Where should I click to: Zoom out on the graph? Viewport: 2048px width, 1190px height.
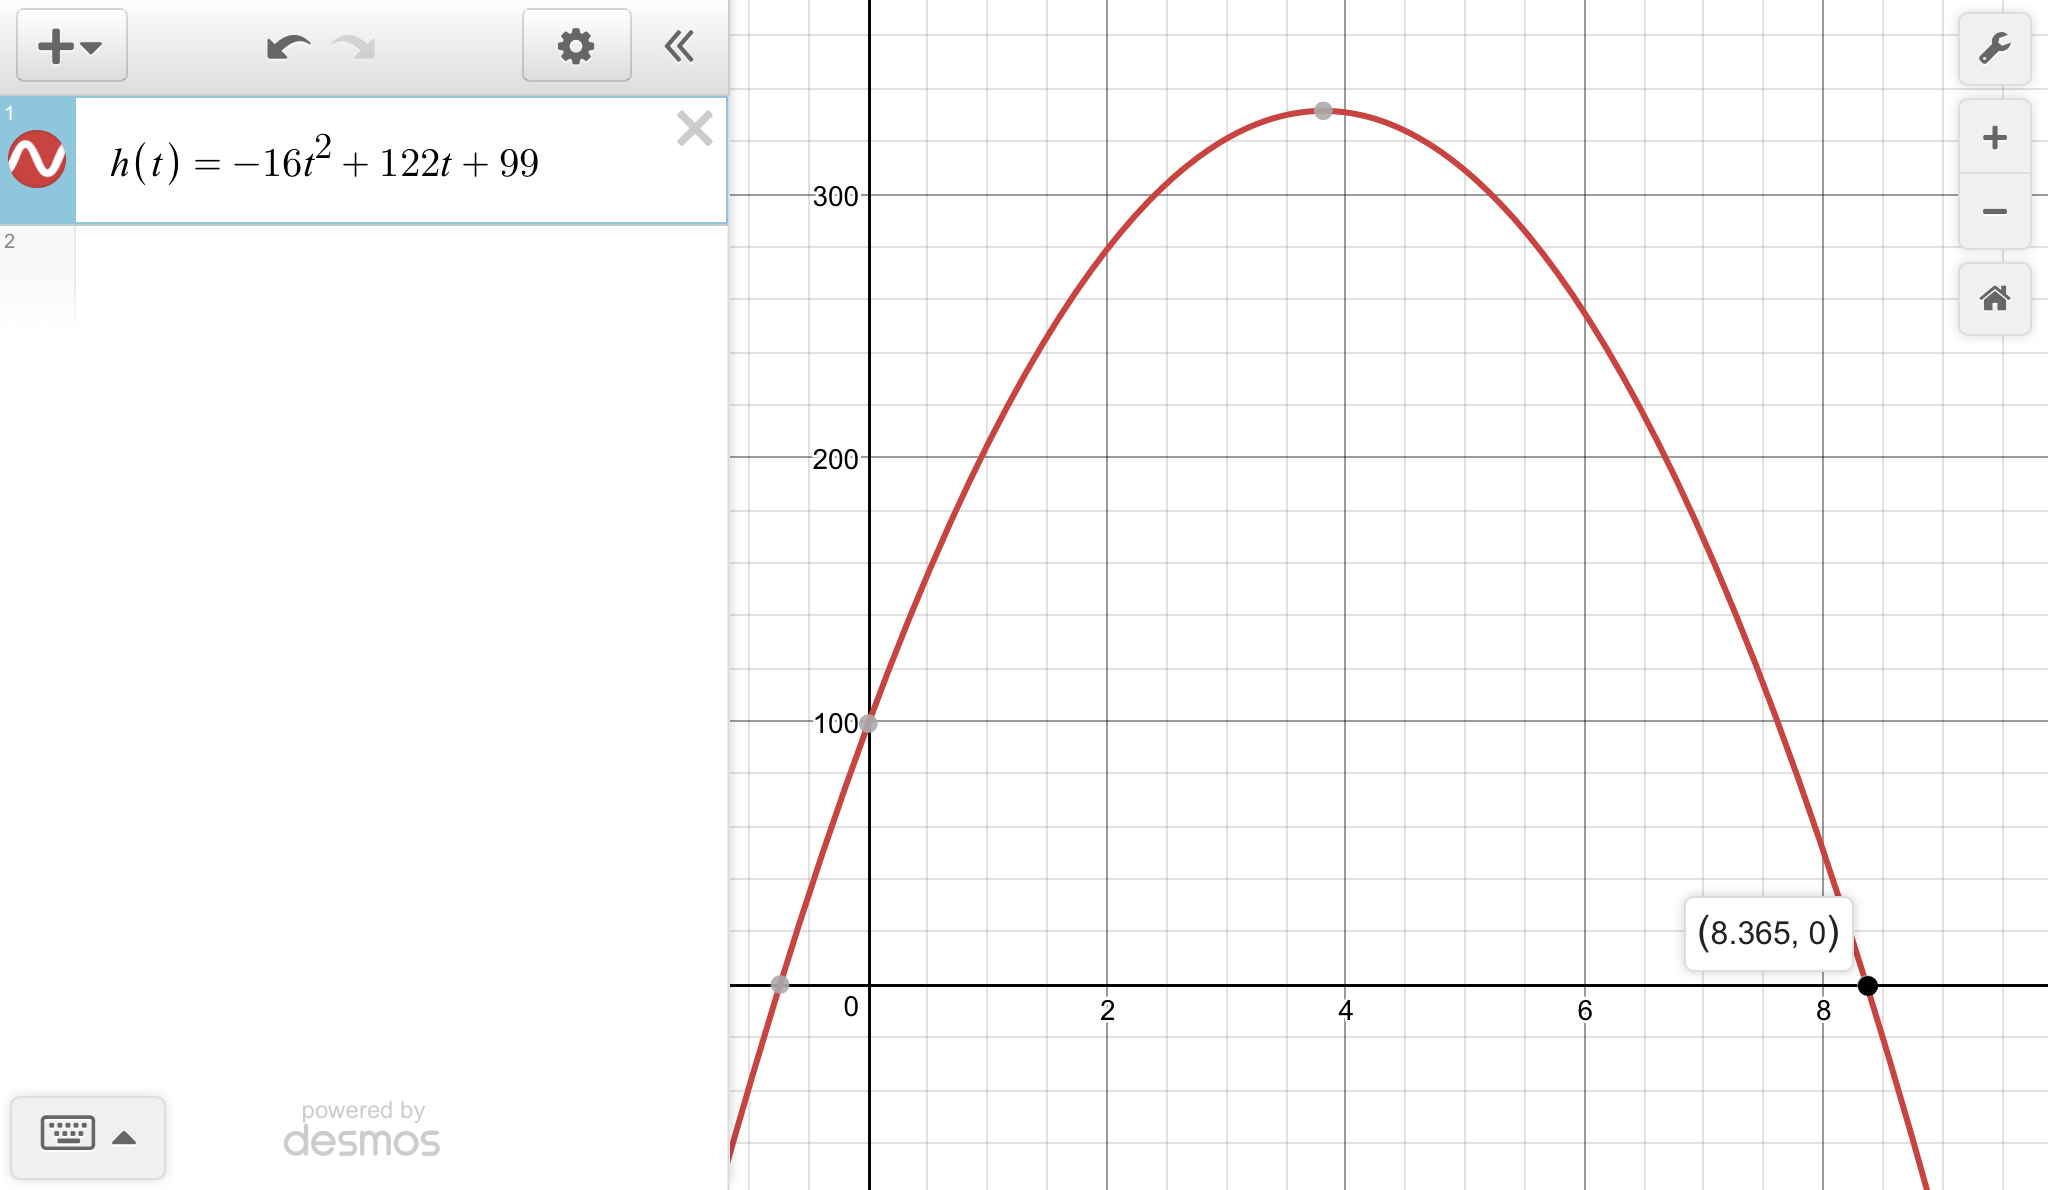pos(1994,211)
